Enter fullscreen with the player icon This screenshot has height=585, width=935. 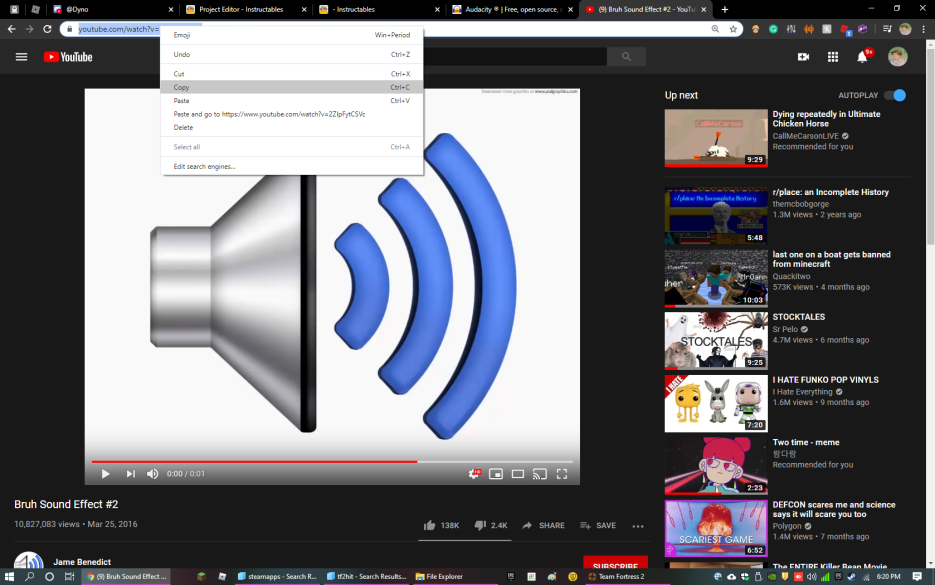click(562, 474)
